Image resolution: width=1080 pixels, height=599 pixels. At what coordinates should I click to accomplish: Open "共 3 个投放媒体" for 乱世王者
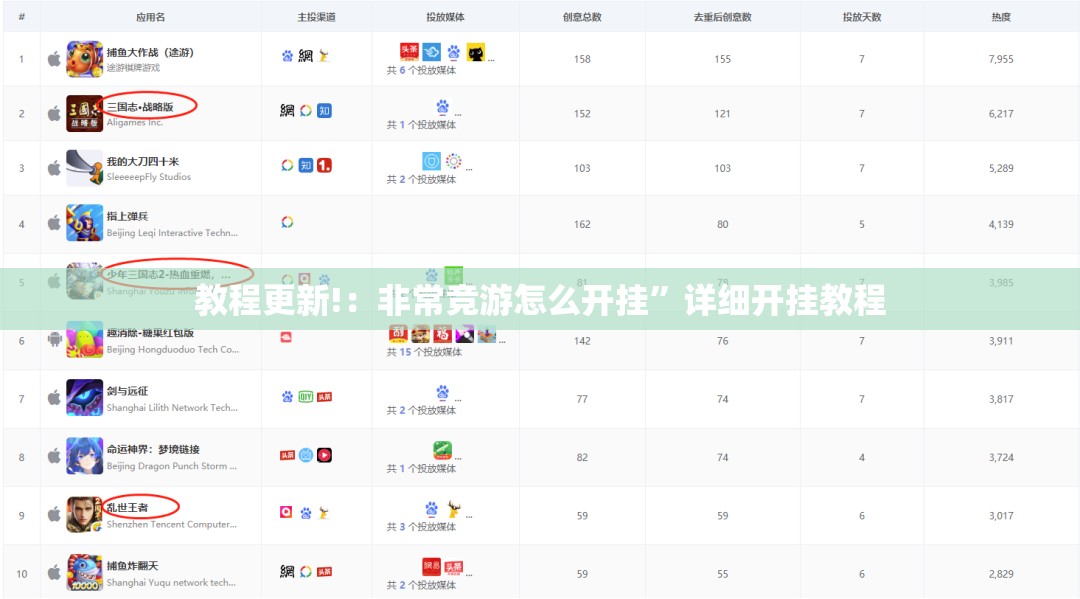422,527
